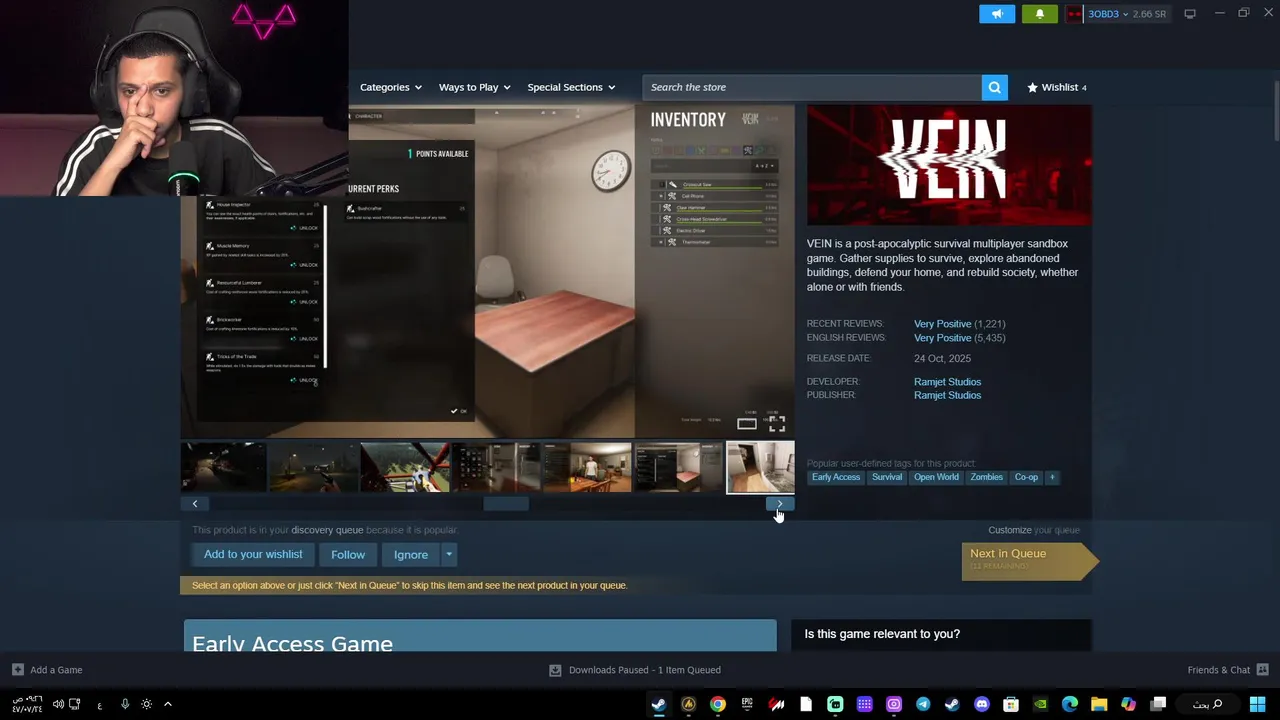Open Steam announcements megaphone button
Image resolution: width=1280 pixels, height=720 pixels.
[997, 14]
